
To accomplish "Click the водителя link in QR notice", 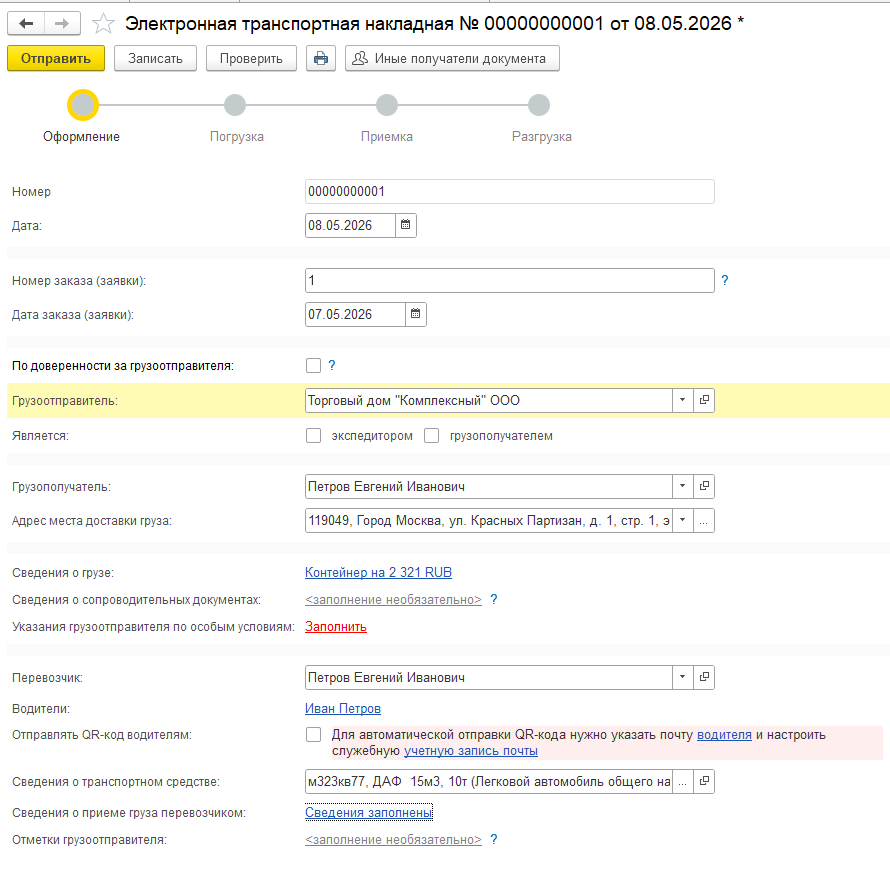I will click(724, 735).
